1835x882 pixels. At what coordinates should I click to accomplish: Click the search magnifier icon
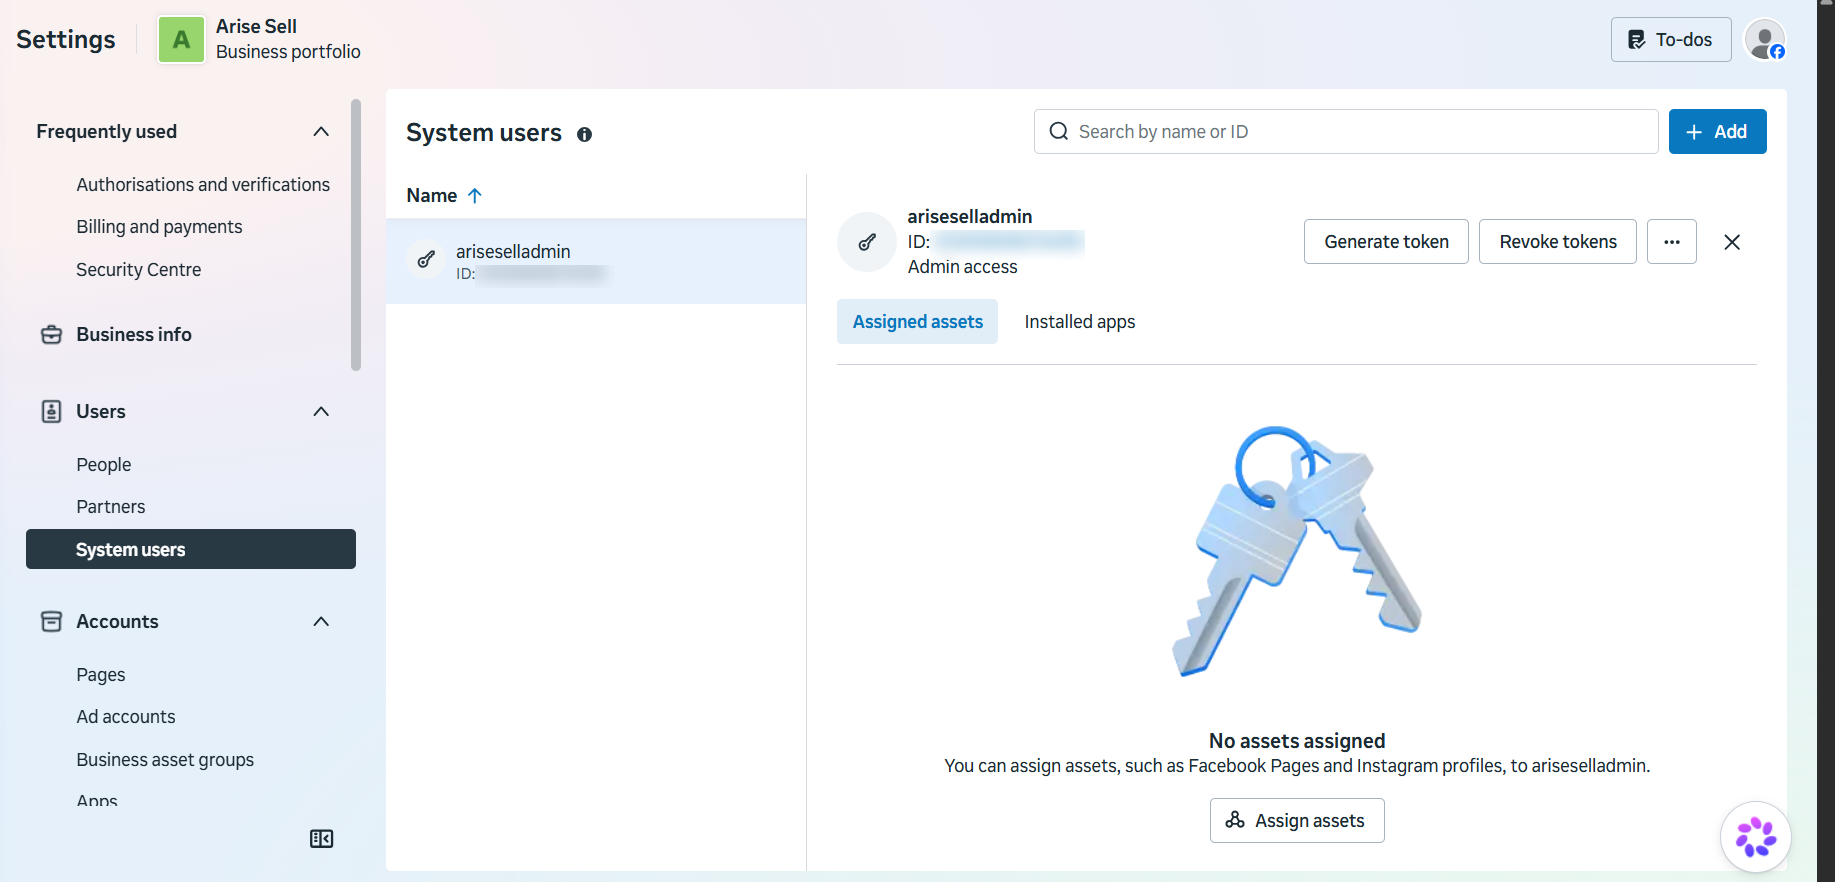(1058, 132)
